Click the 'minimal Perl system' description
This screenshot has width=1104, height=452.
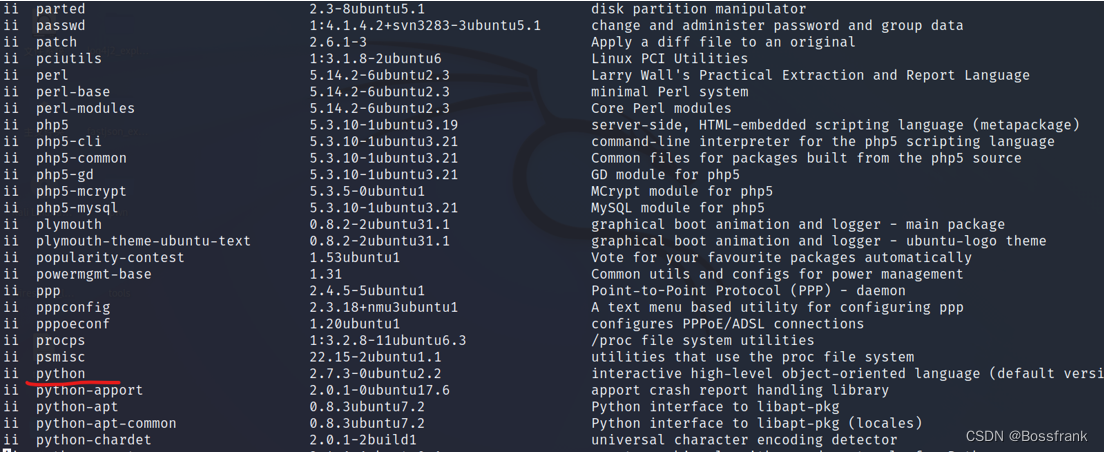(670, 92)
